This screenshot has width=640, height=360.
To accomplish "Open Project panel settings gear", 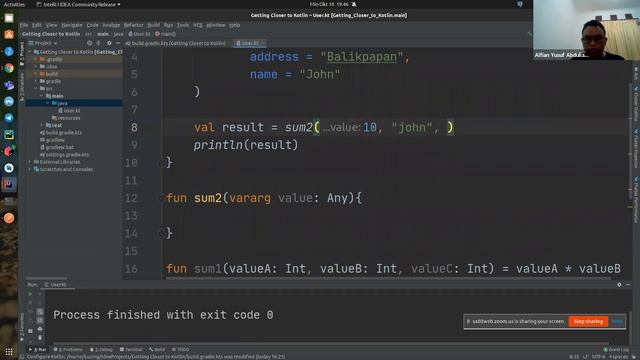I will tap(109, 43).
